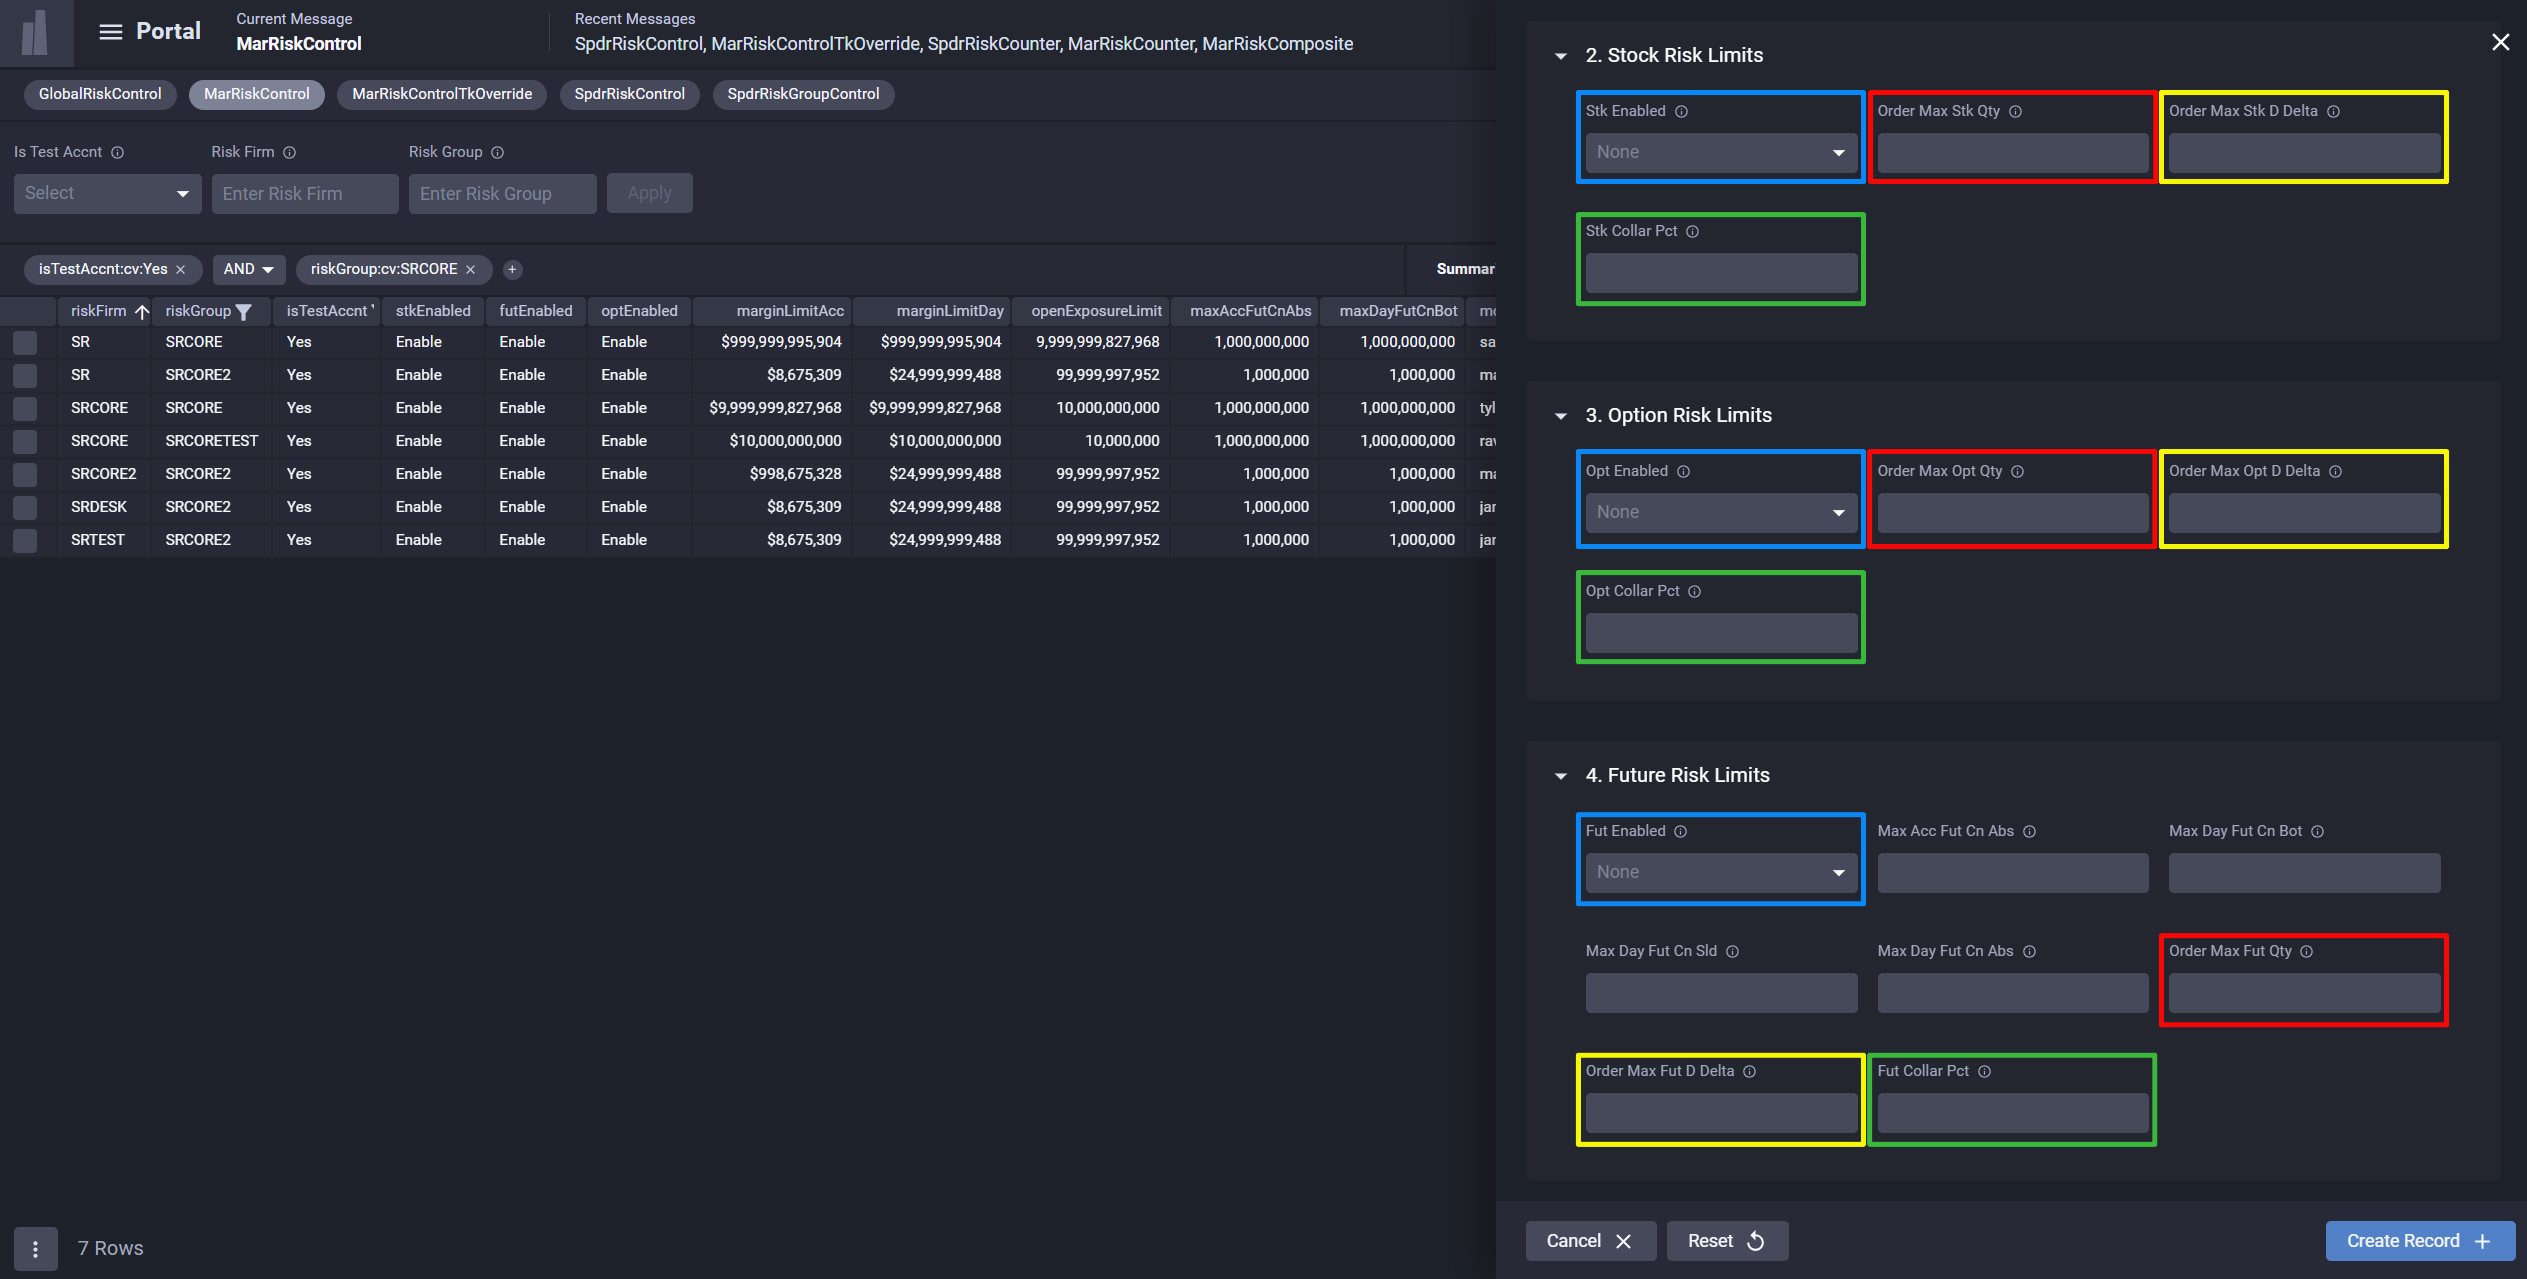Select the checkbox on the SRDESK row
The width and height of the screenshot is (2527, 1279).
point(25,507)
